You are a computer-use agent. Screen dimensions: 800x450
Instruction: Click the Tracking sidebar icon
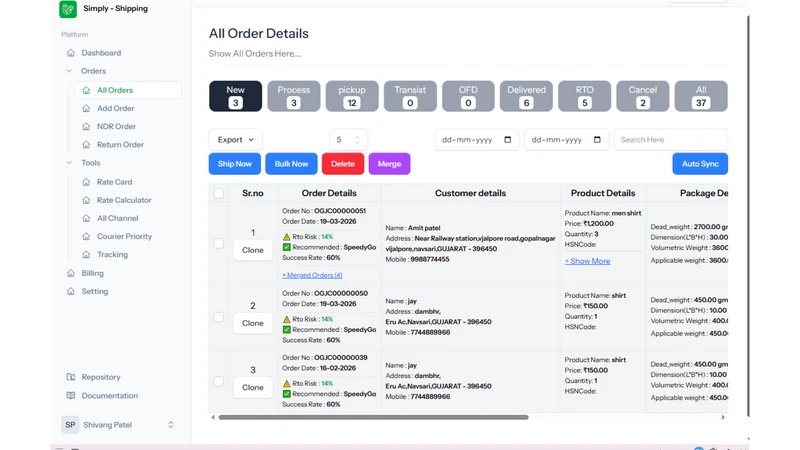pos(86,254)
